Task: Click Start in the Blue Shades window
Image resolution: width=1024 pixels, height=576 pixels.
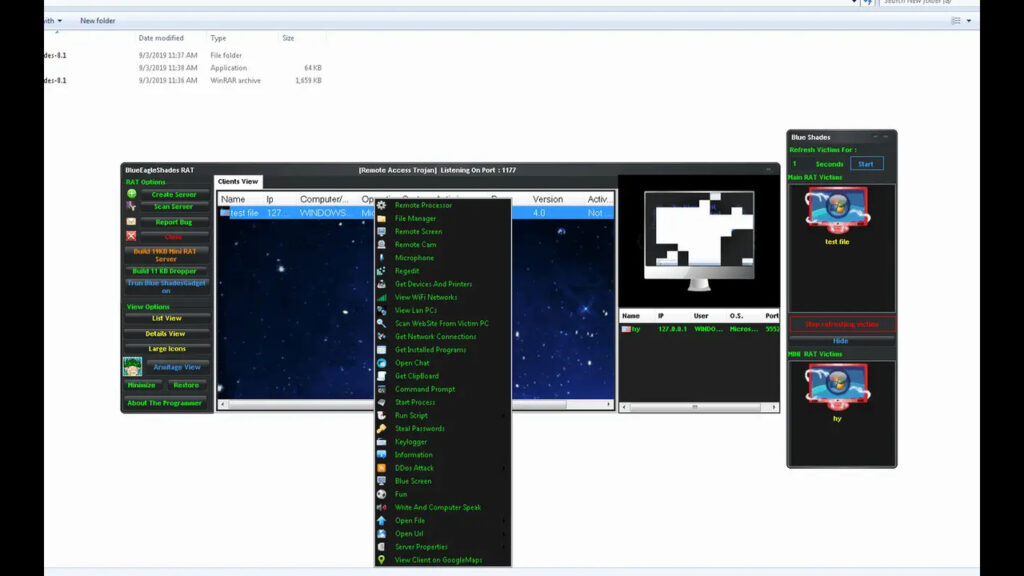Action: pyautogui.click(x=866, y=164)
